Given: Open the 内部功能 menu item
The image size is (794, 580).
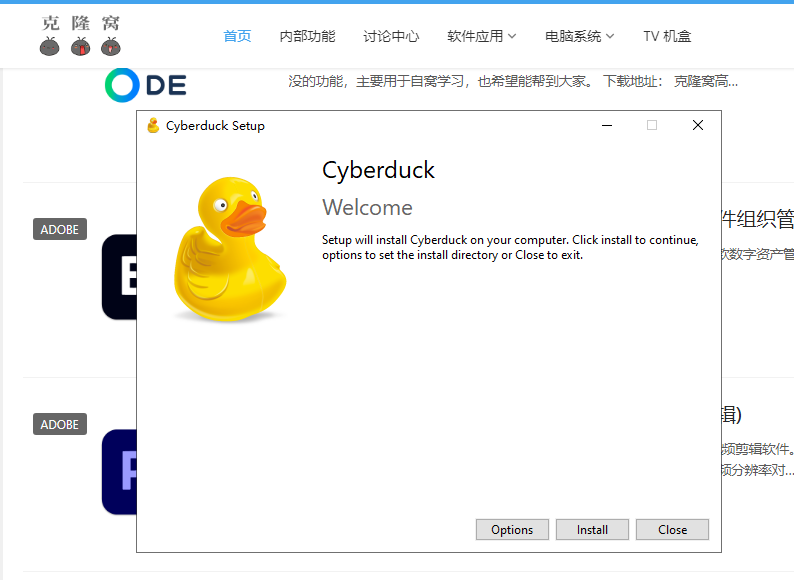Looking at the screenshot, I should pos(307,36).
